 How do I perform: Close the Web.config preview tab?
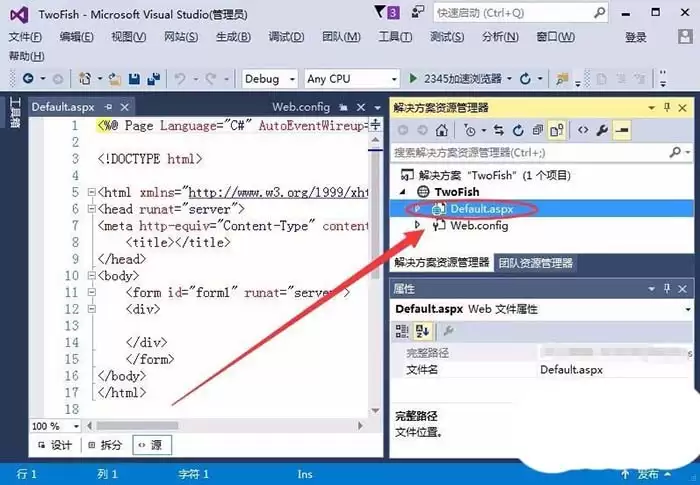pos(361,107)
